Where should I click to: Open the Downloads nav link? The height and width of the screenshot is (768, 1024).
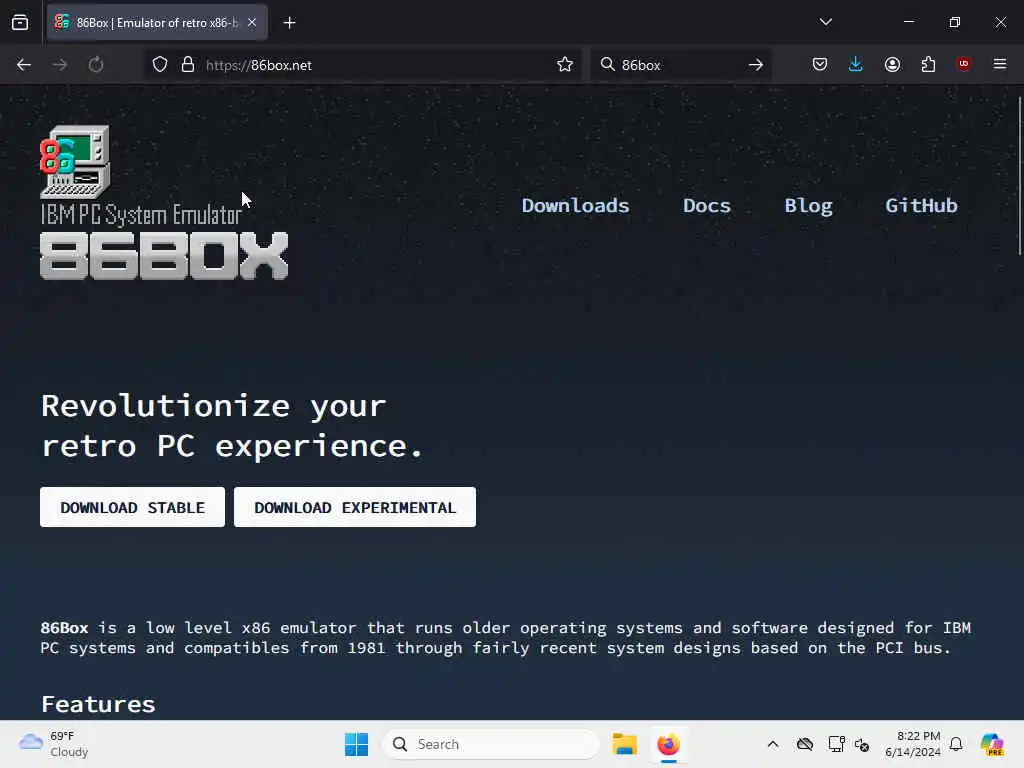coord(575,206)
